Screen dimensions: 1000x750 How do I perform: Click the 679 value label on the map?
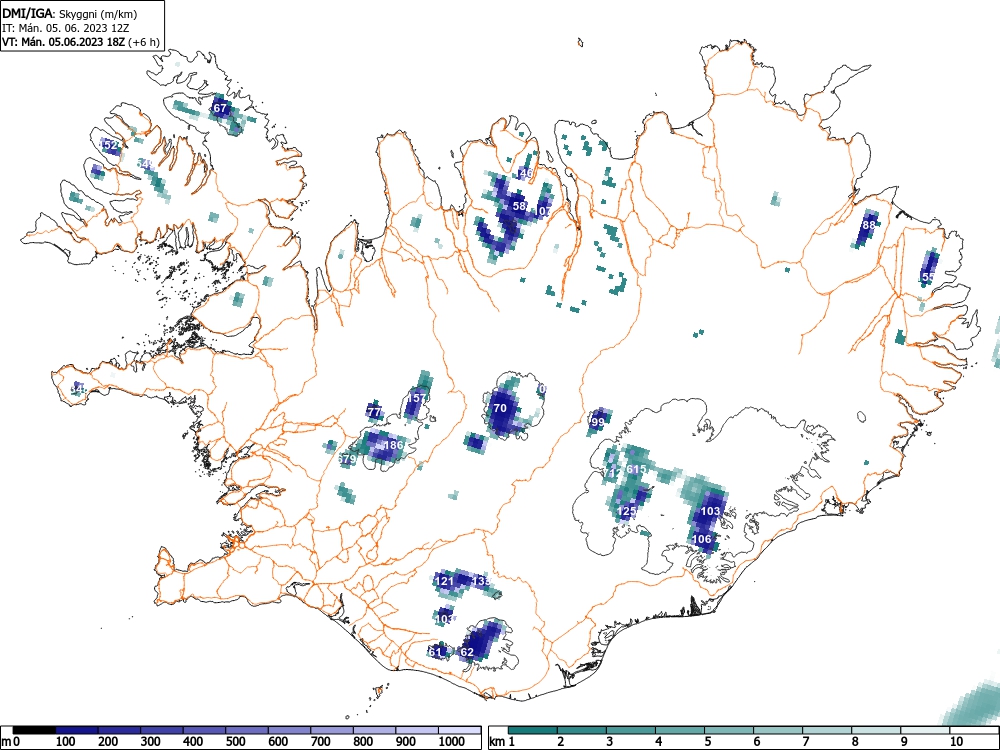click(x=347, y=459)
